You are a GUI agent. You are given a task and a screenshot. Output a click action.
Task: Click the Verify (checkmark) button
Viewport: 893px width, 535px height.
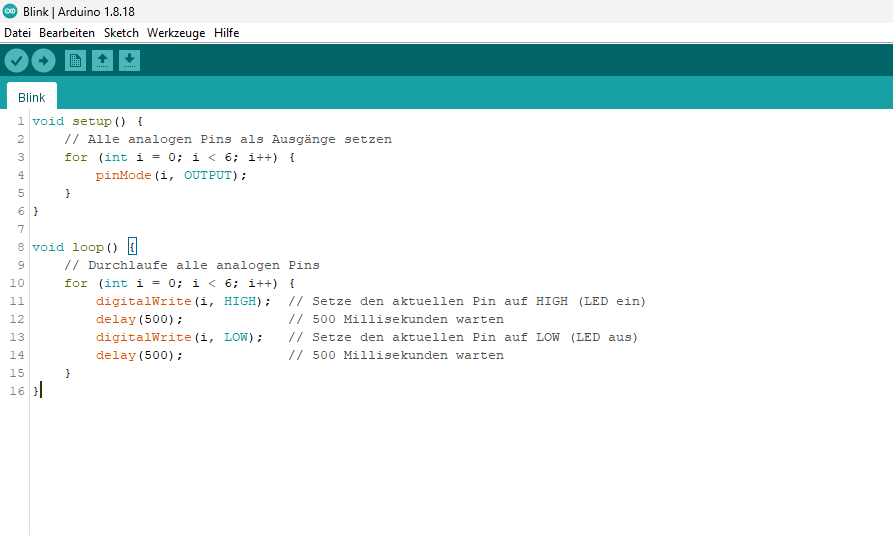pos(17,60)
